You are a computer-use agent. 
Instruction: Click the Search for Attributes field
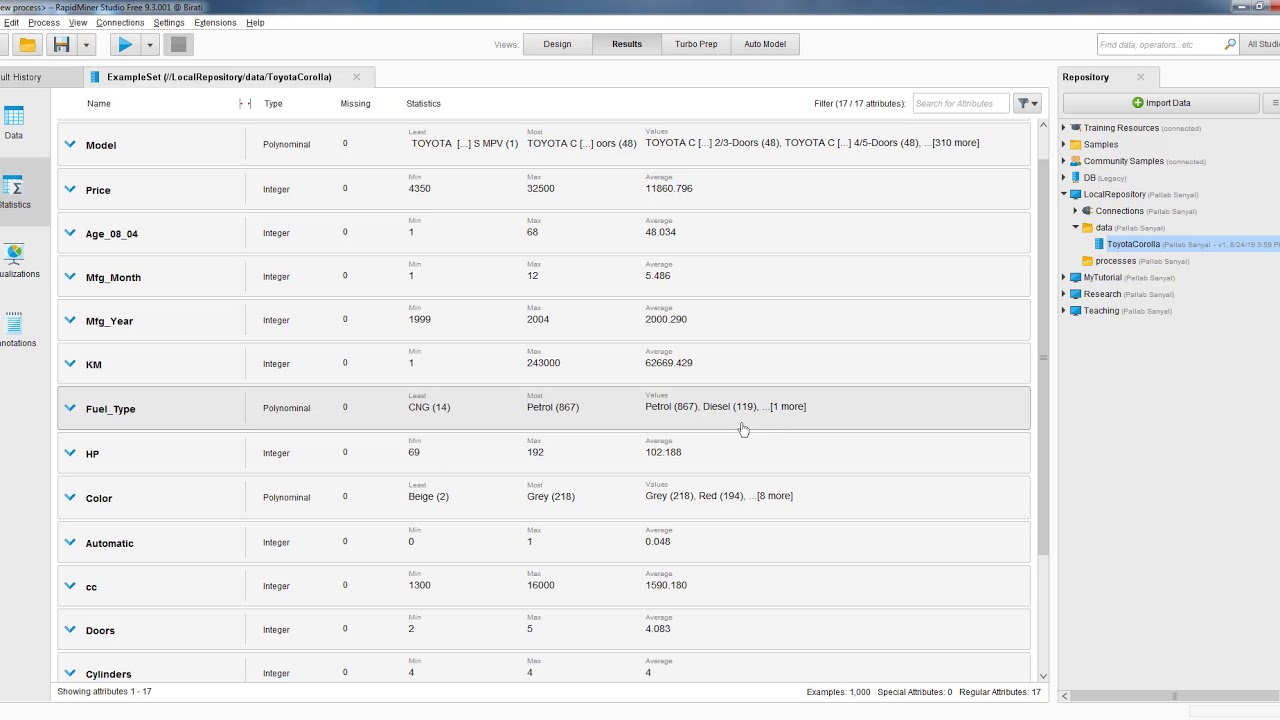[959, 103]
